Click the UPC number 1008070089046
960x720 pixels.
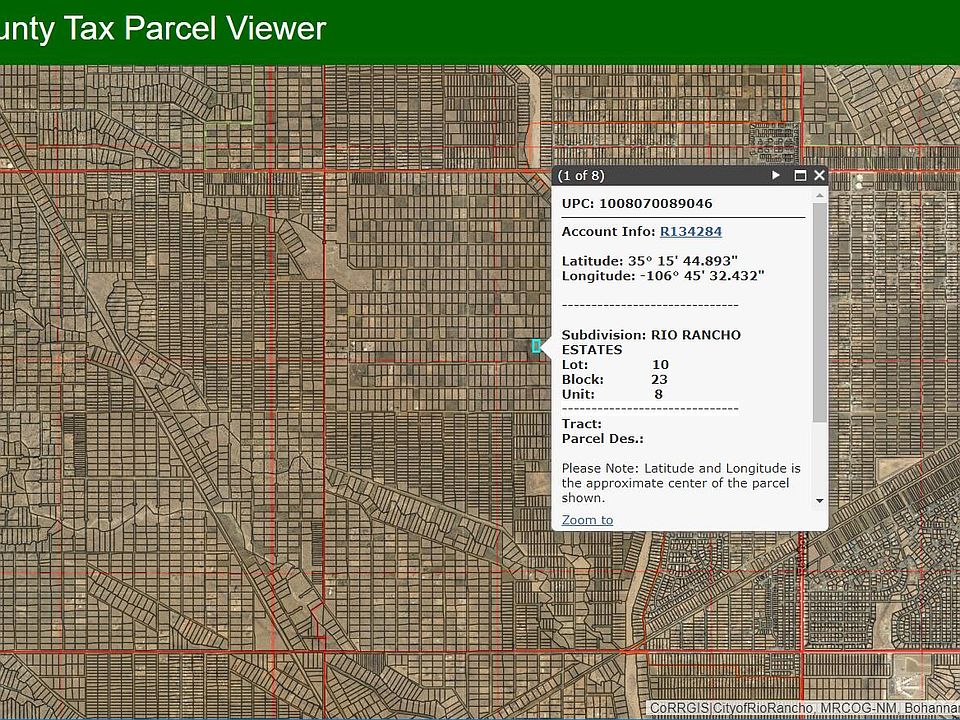click(x=655, y=204)
